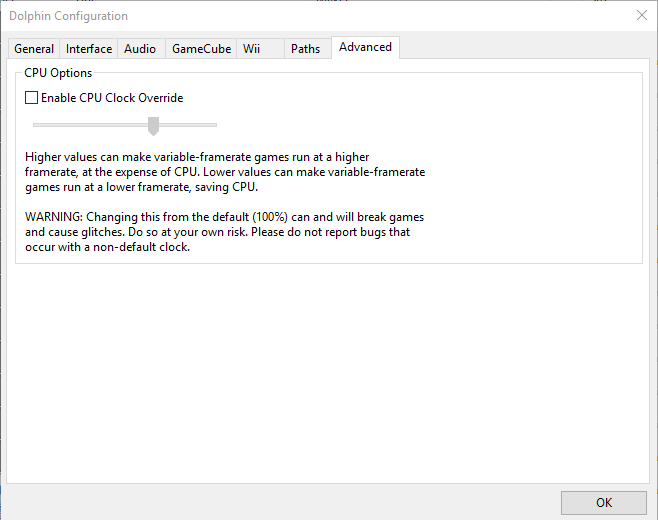This screenshot has height=520, width=658.
Task: Open the Interface tab
Action: click(89, 49)
